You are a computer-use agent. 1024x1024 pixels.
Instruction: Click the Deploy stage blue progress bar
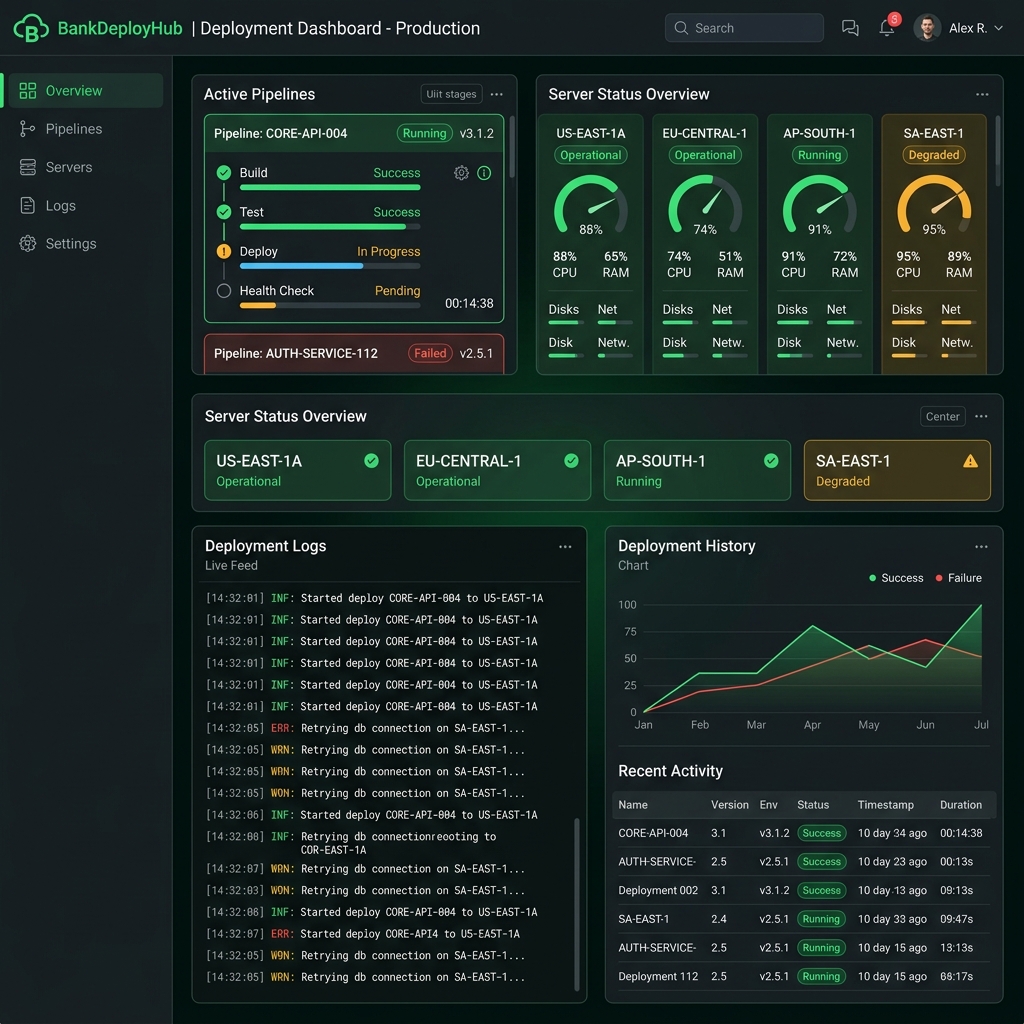(x=301, y=266)
